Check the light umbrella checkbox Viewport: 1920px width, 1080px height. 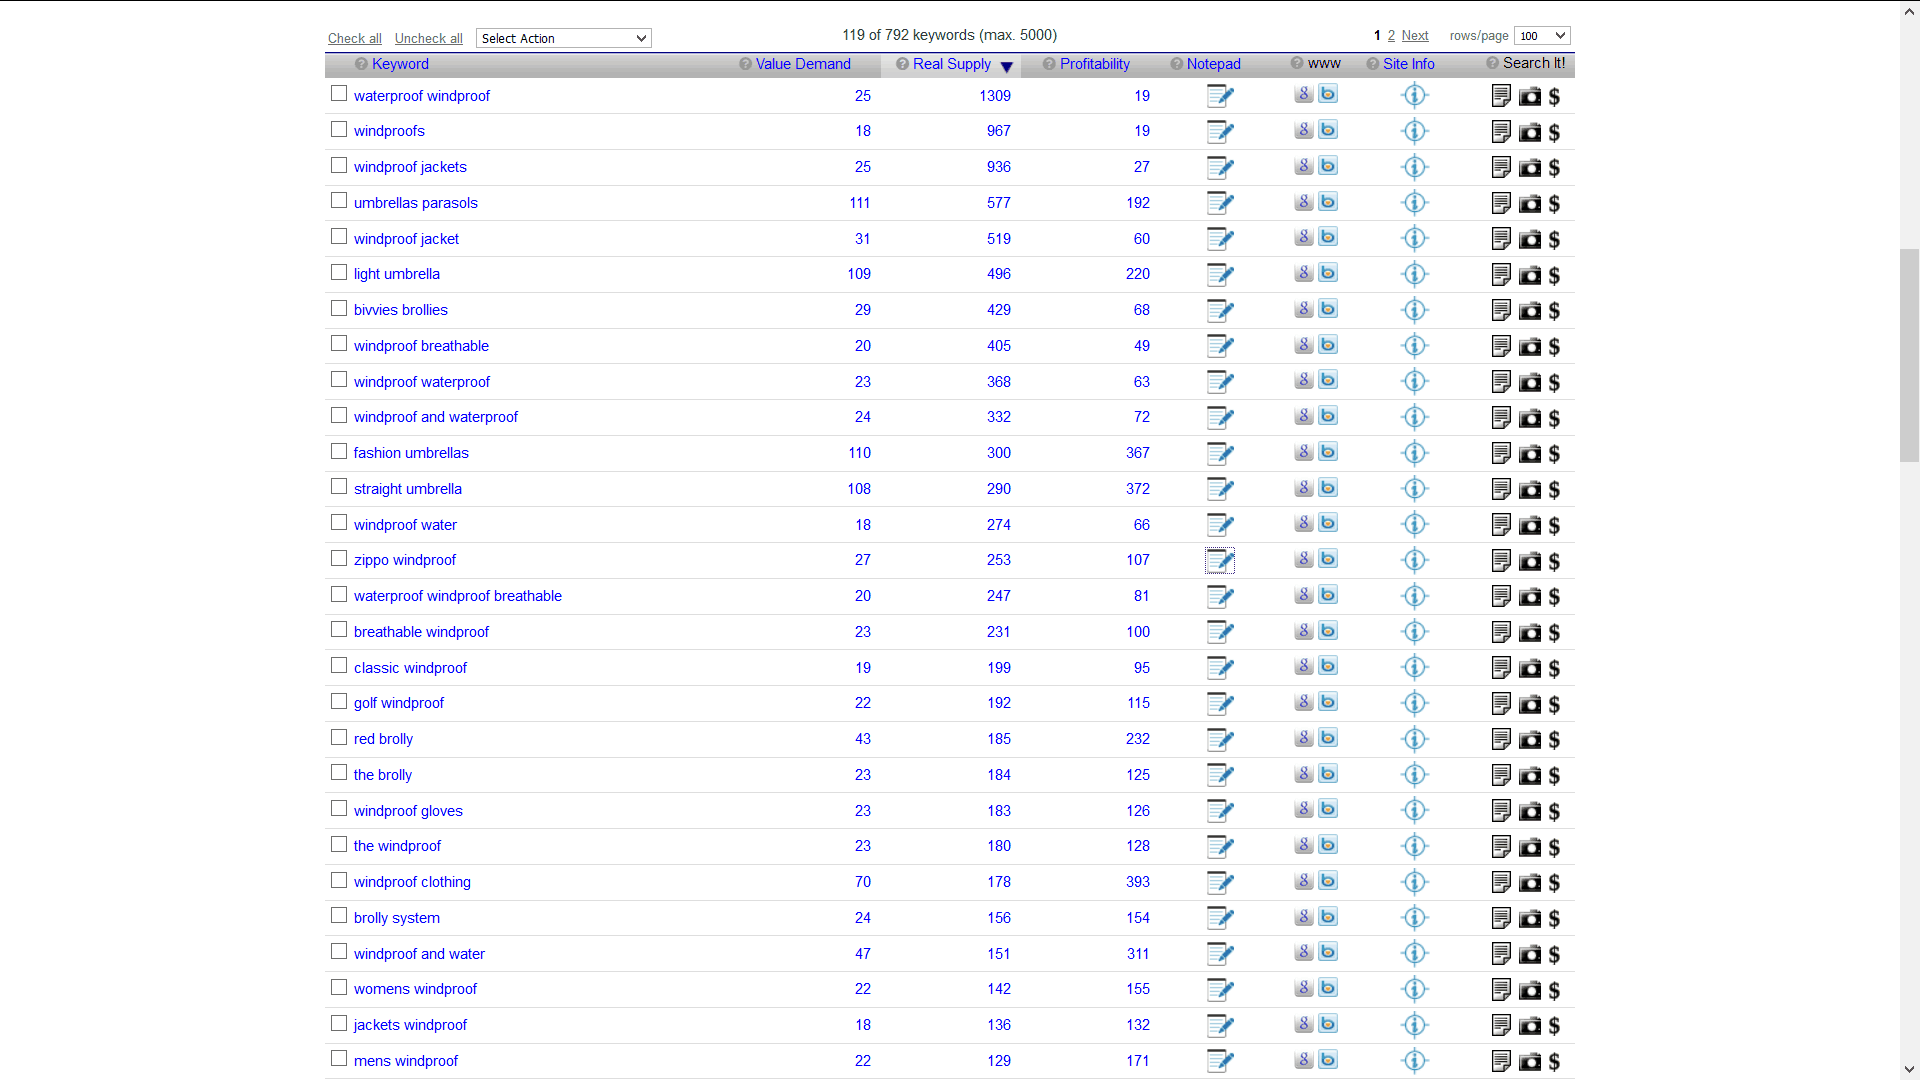click(x=339, y=272)
